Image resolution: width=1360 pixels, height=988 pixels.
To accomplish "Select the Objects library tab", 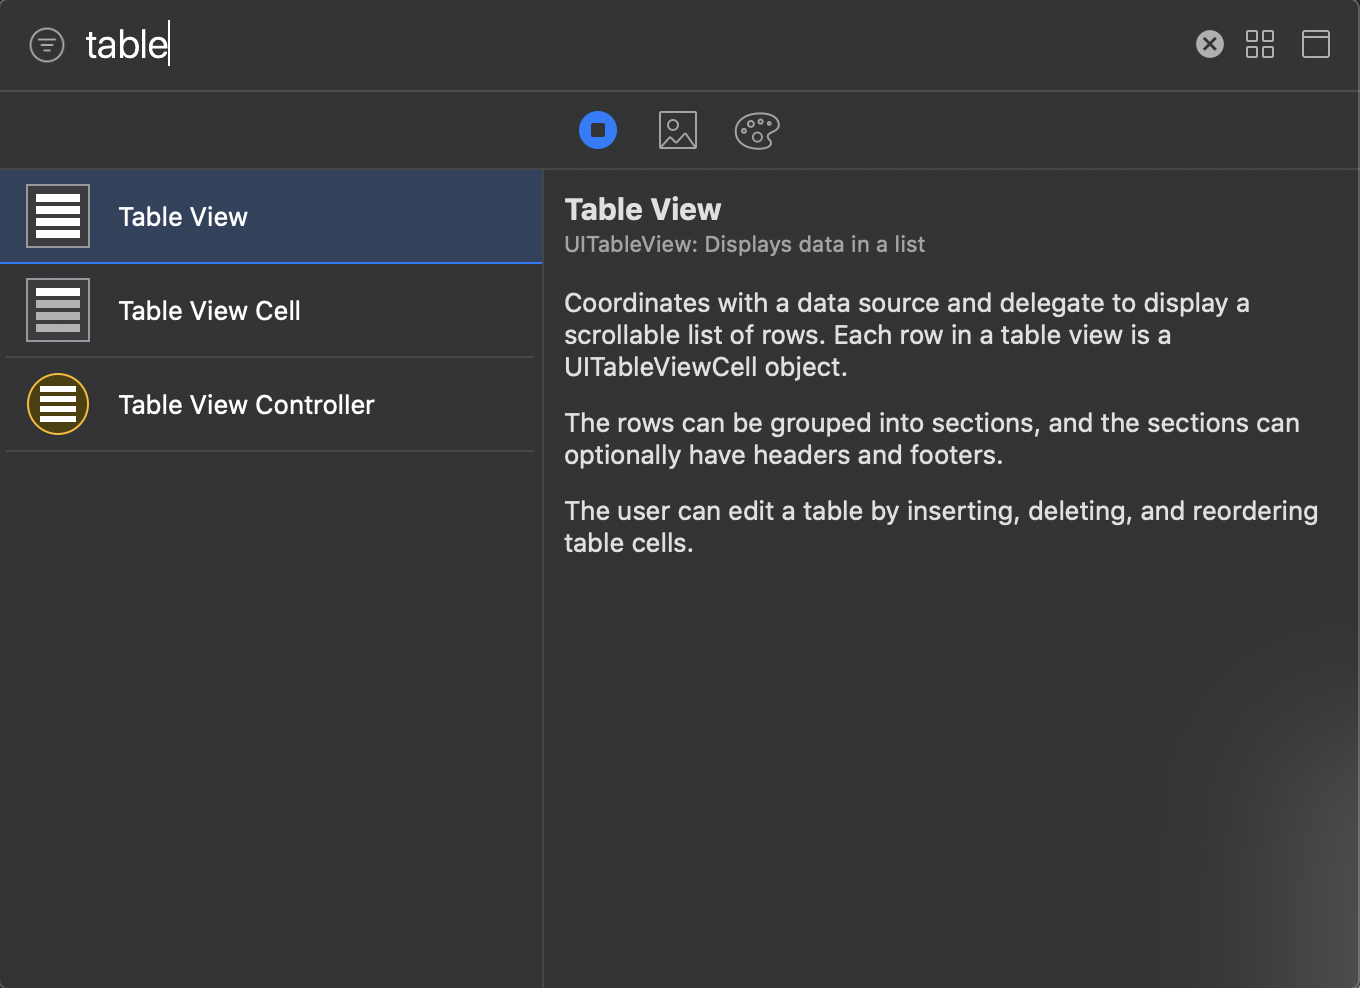I will [598, 130].
